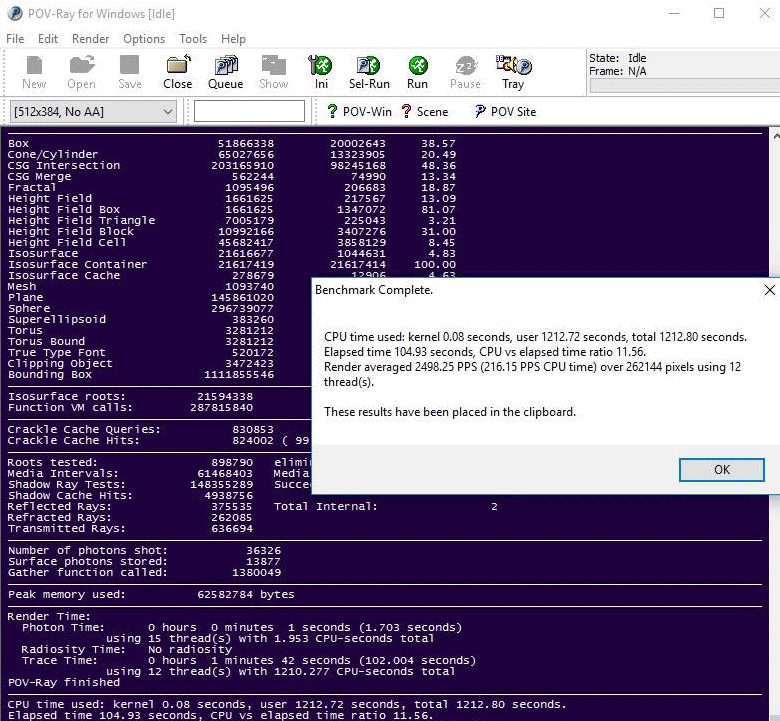Click the POV-Ray title bar app icon
780x721 pixels.
tap(14, 13)
